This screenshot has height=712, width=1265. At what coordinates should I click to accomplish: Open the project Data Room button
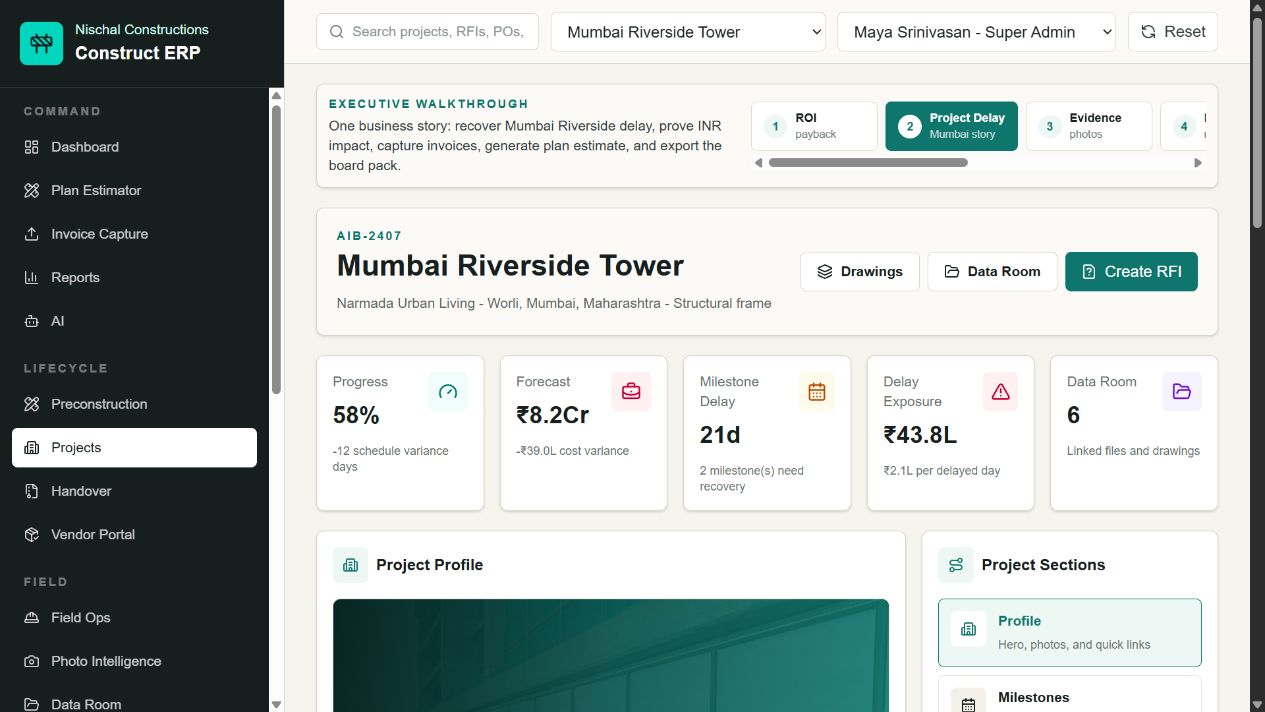pos(992,271)
